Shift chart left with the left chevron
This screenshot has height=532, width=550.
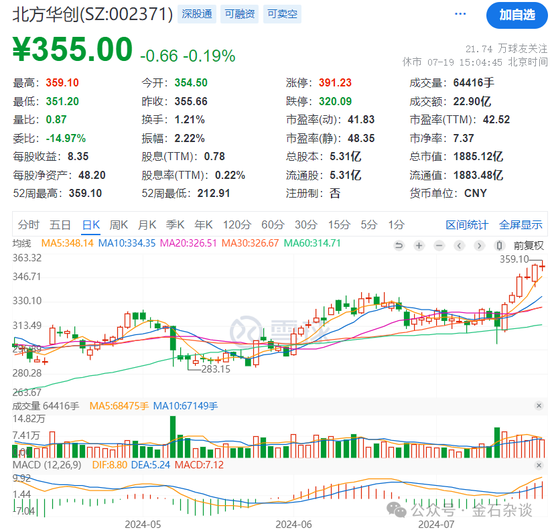[459, 245]
